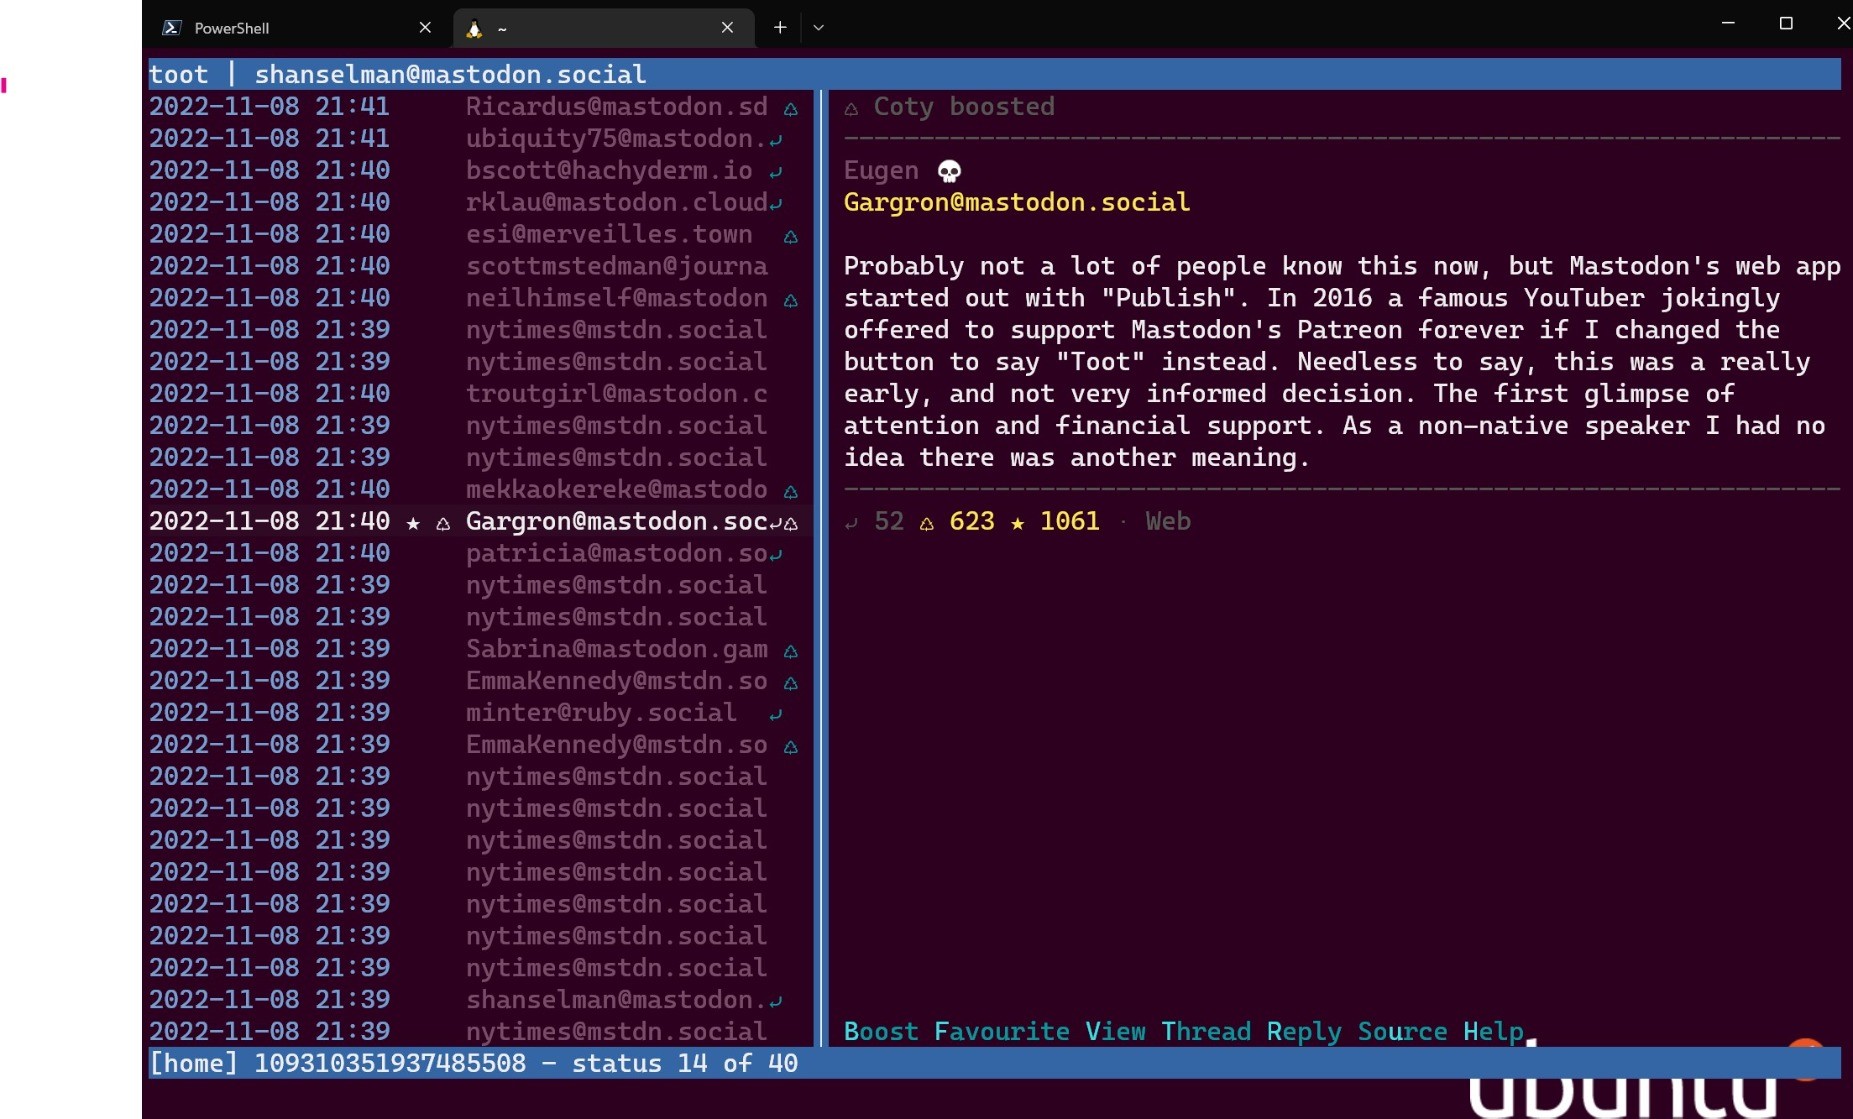Select the Gargron@mastodon.social handle in toot detail
This screenshot has width=1853, height=1119.
(x=1017, y=202)
